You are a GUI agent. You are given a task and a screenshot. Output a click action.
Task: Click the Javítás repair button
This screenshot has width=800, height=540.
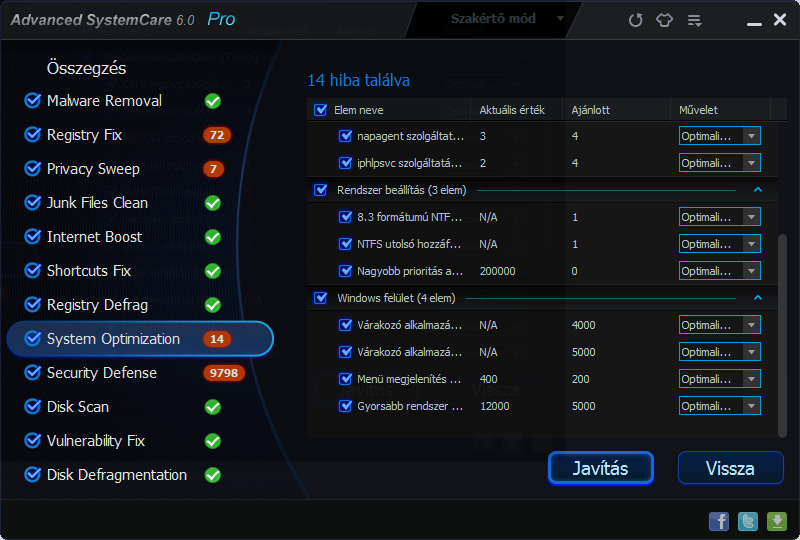pyautogui.click(x=601, y=468)
